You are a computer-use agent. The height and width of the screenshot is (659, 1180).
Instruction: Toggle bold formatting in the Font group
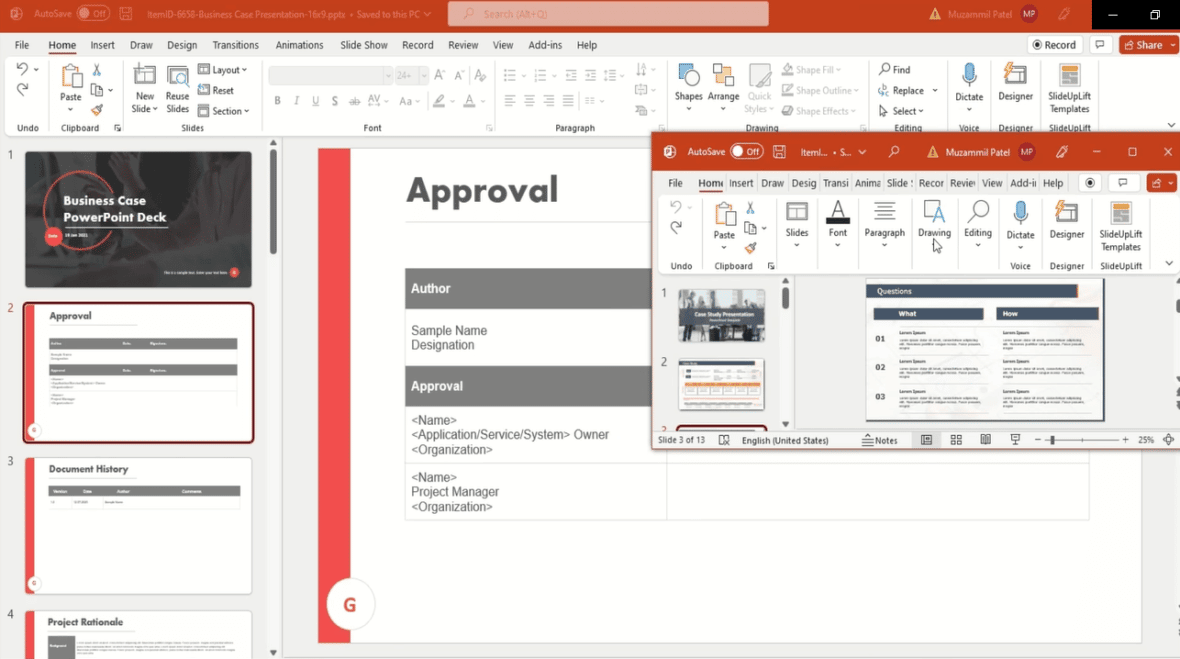pos(277,100)
